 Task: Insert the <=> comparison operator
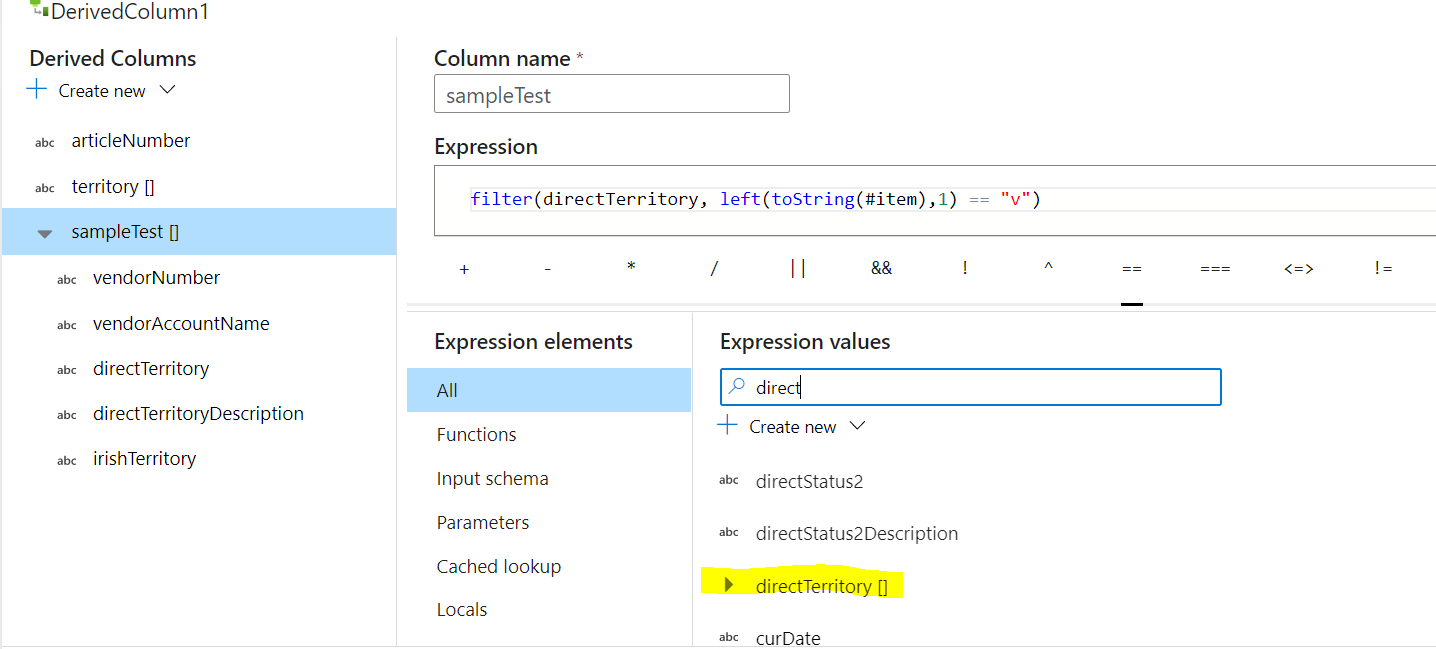(1298, 269)
